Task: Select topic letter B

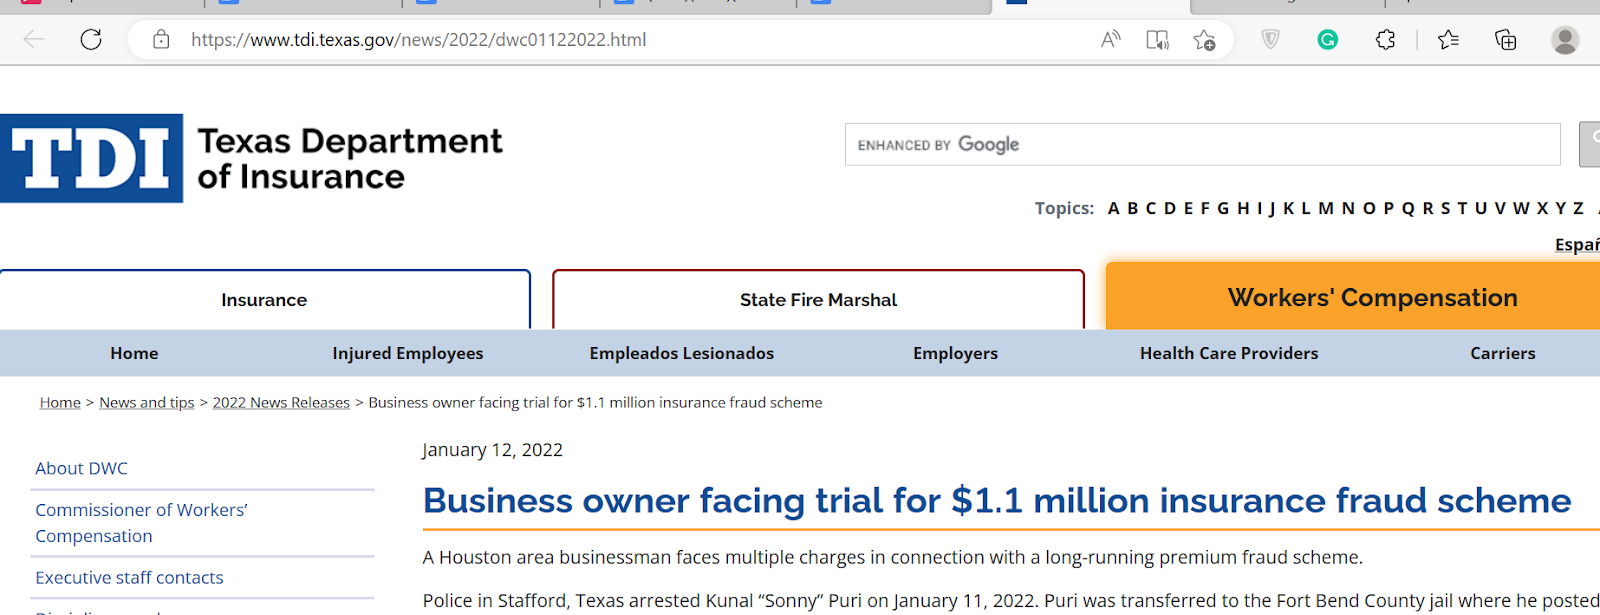Action: 1133,208
